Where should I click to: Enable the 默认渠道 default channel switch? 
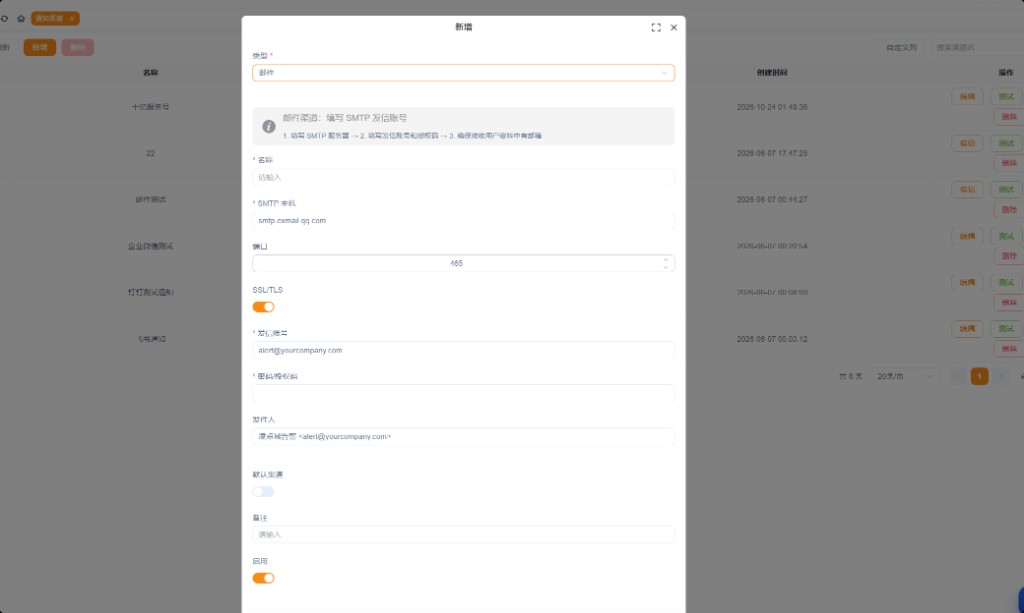(x=263, y=492)
